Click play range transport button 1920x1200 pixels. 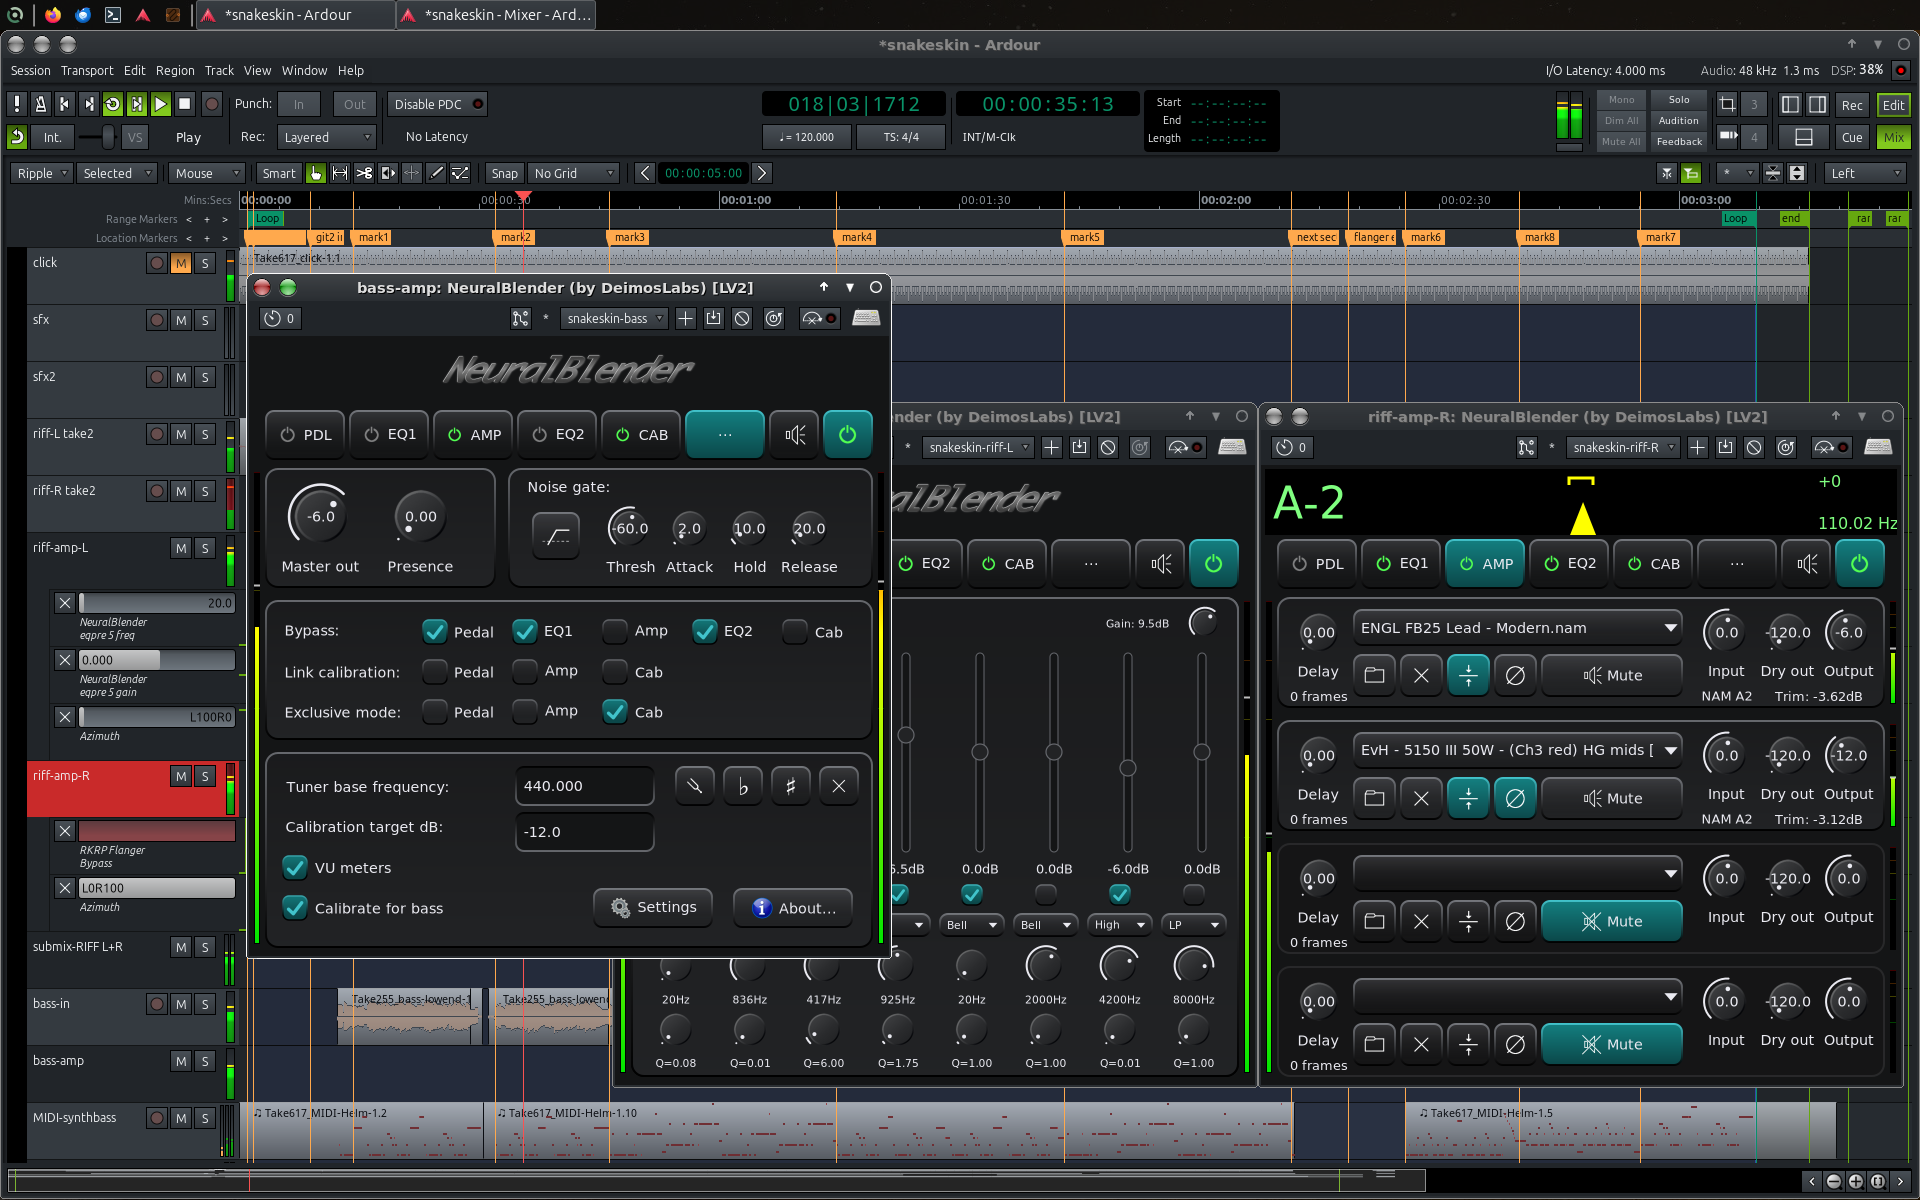tap(136, 104)
